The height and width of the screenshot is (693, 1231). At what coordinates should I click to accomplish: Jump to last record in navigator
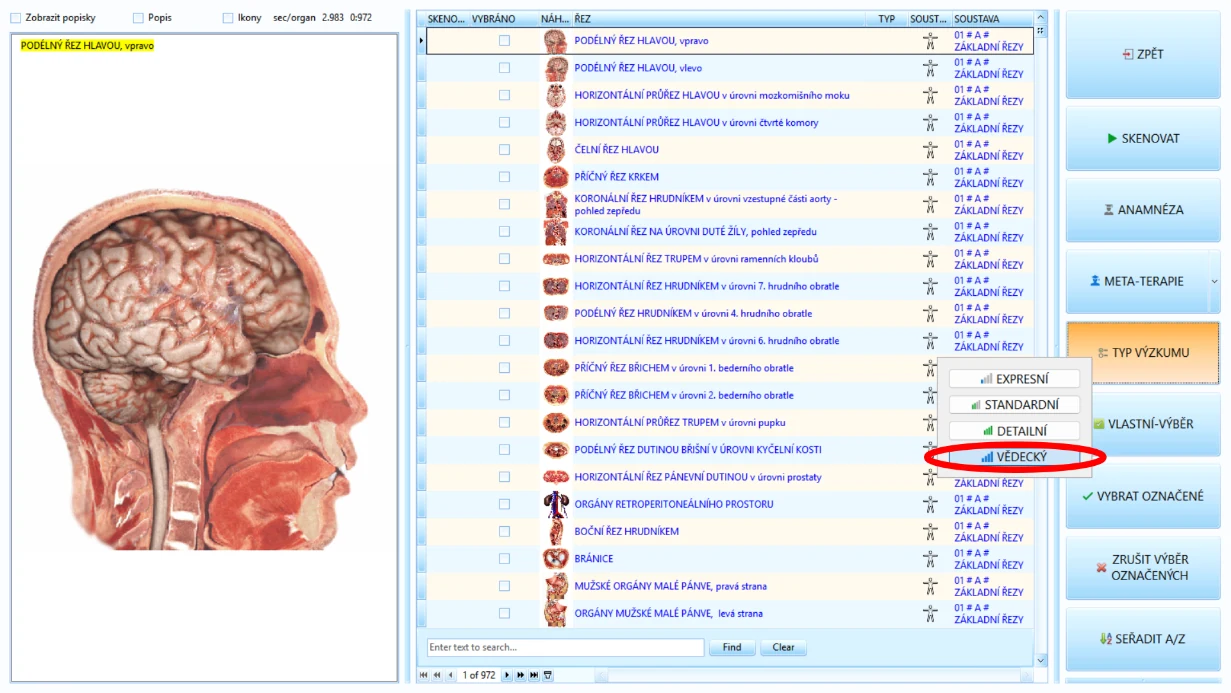click(534, 676)
